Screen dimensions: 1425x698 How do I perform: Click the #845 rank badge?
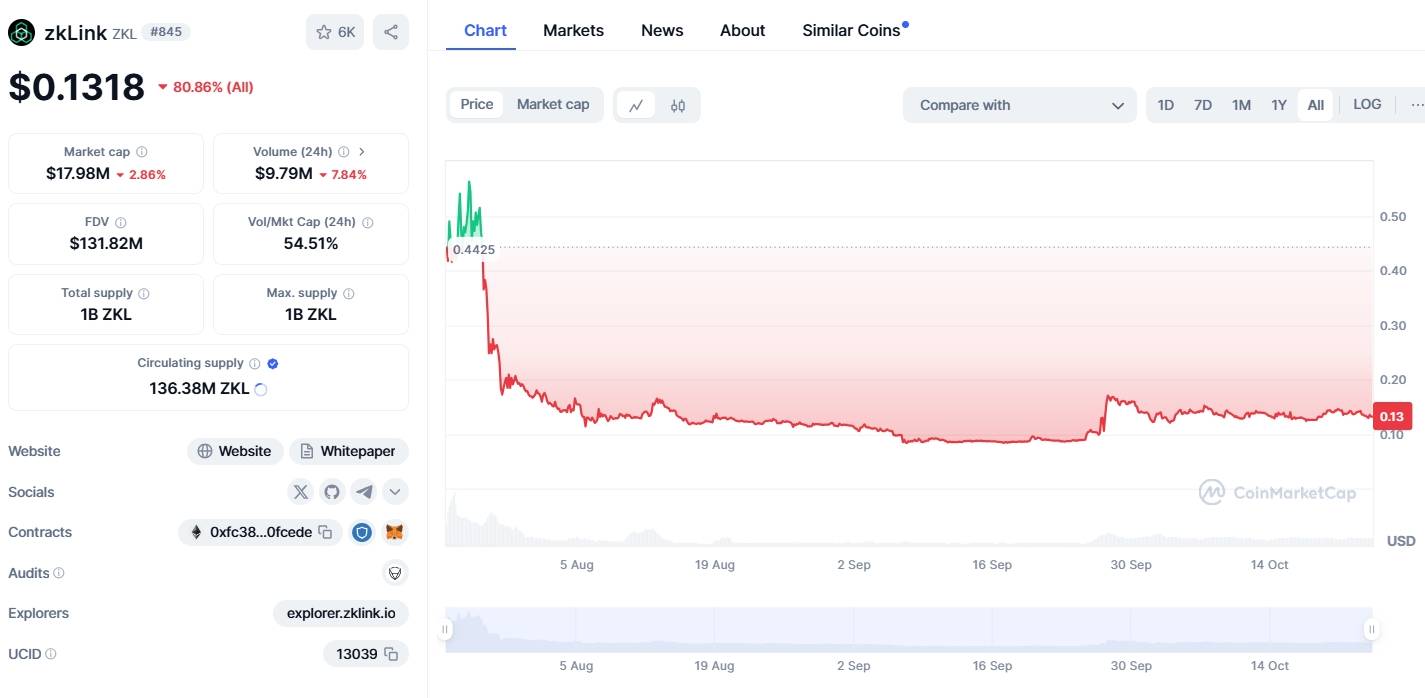166,32
